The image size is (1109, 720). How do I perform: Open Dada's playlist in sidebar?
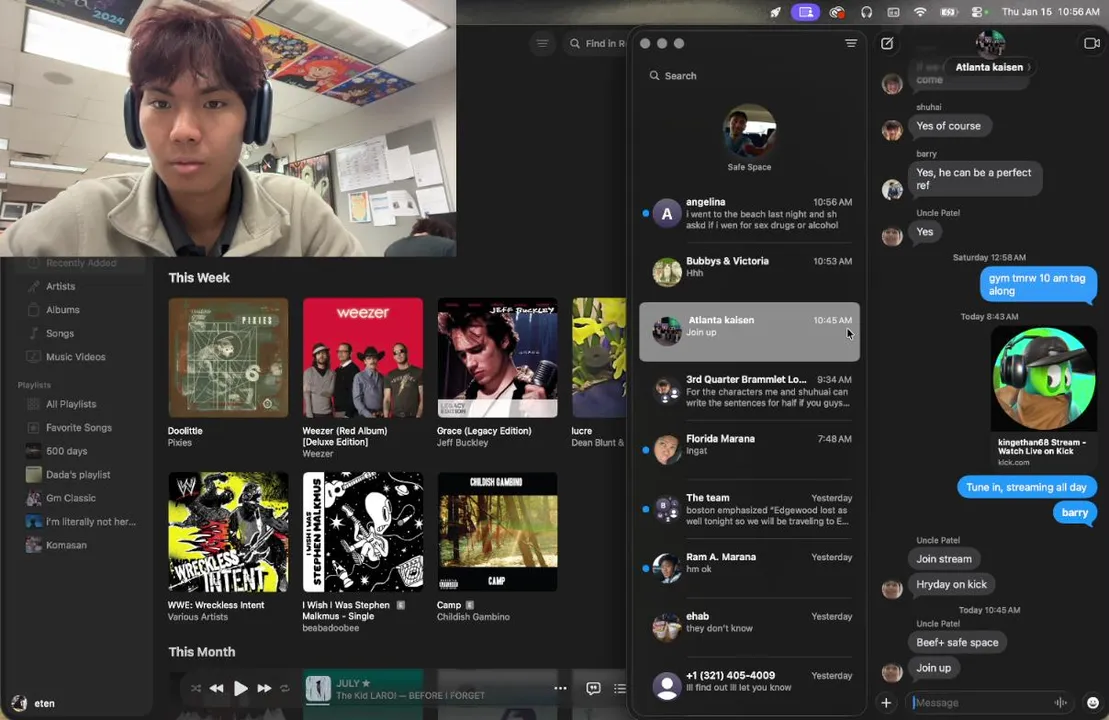[78, 475]
